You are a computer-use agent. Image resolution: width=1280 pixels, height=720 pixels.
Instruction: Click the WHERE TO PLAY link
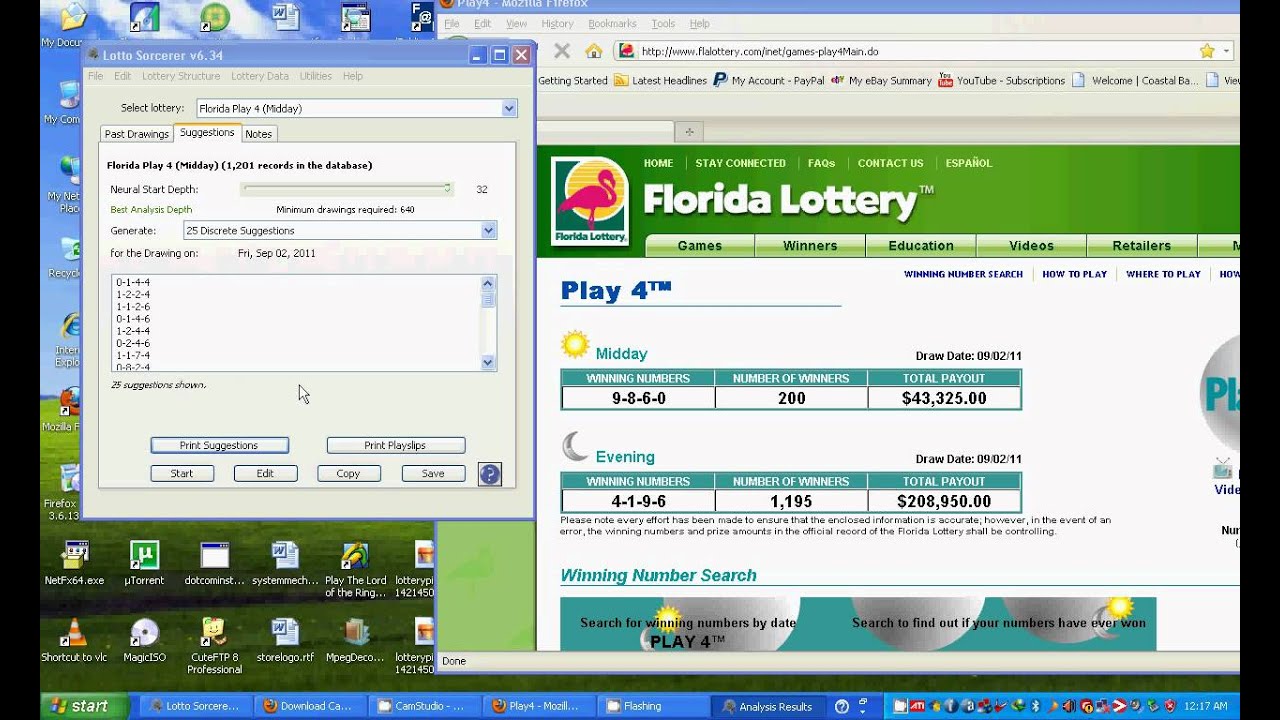click(x=1163, y=274)
